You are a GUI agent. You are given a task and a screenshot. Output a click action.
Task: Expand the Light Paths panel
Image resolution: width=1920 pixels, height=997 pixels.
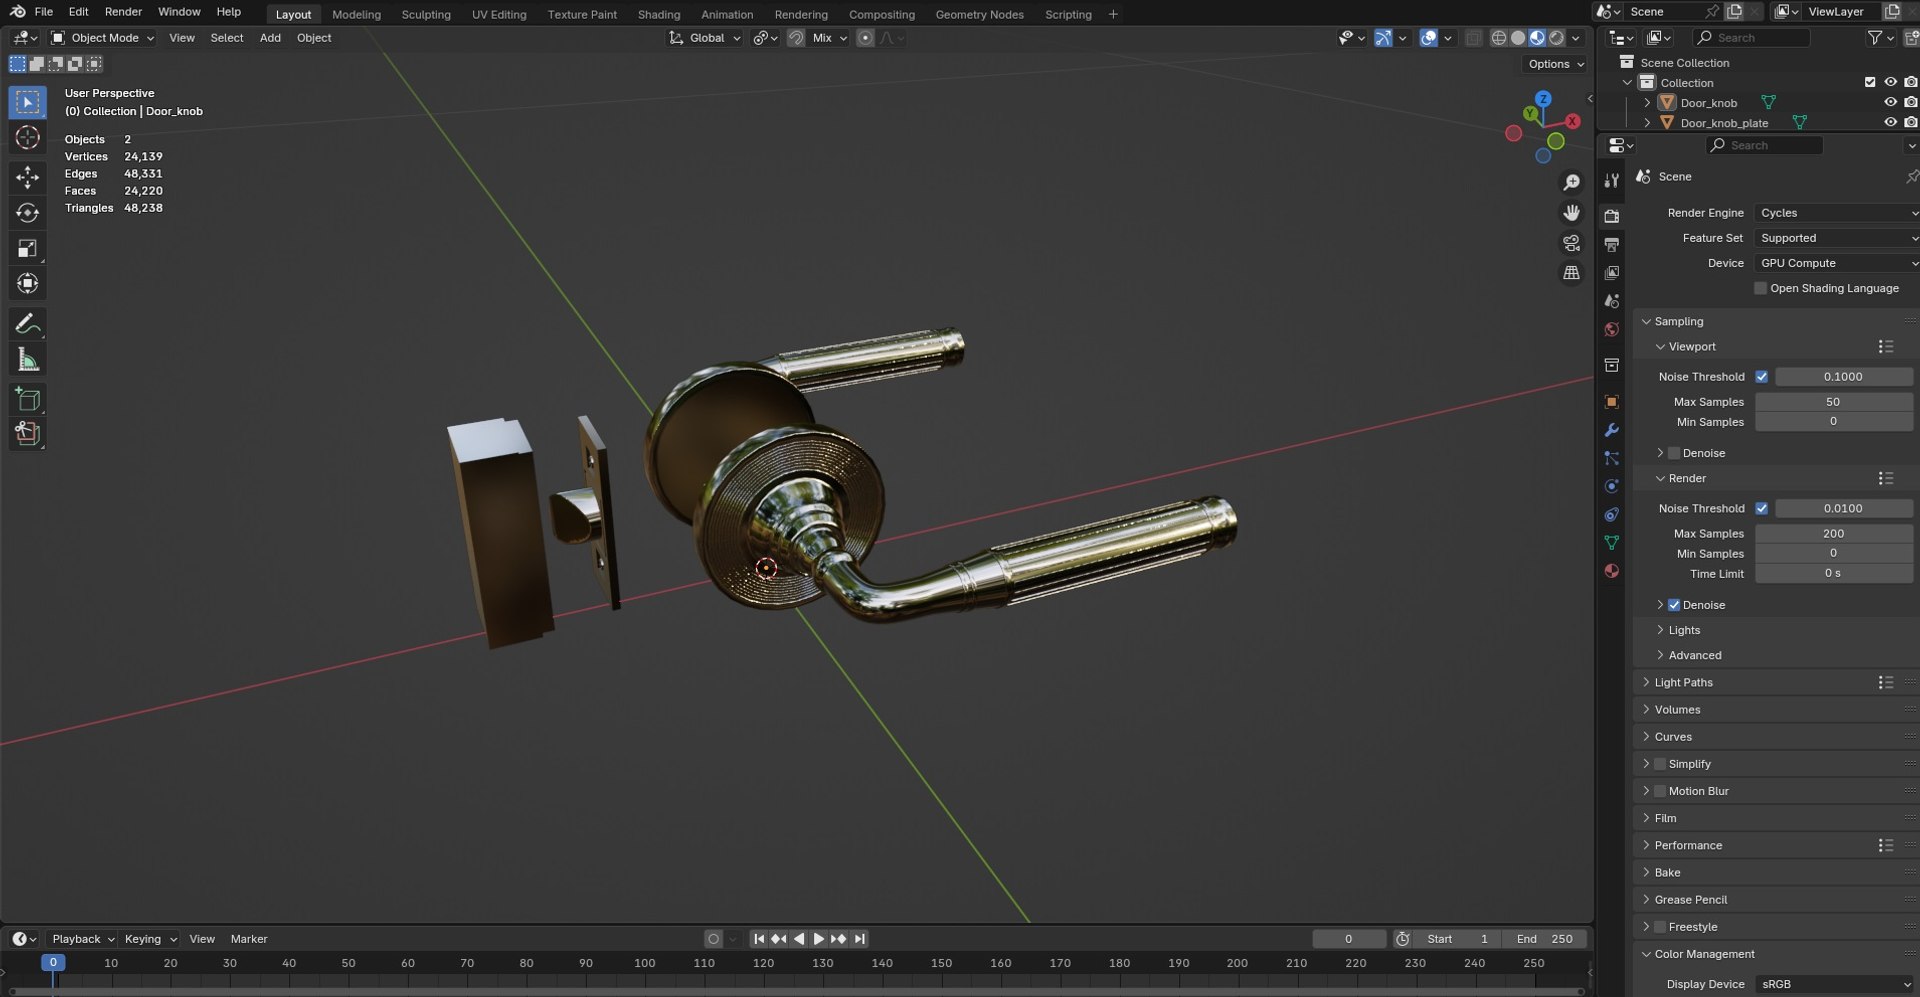(1683, 682)
